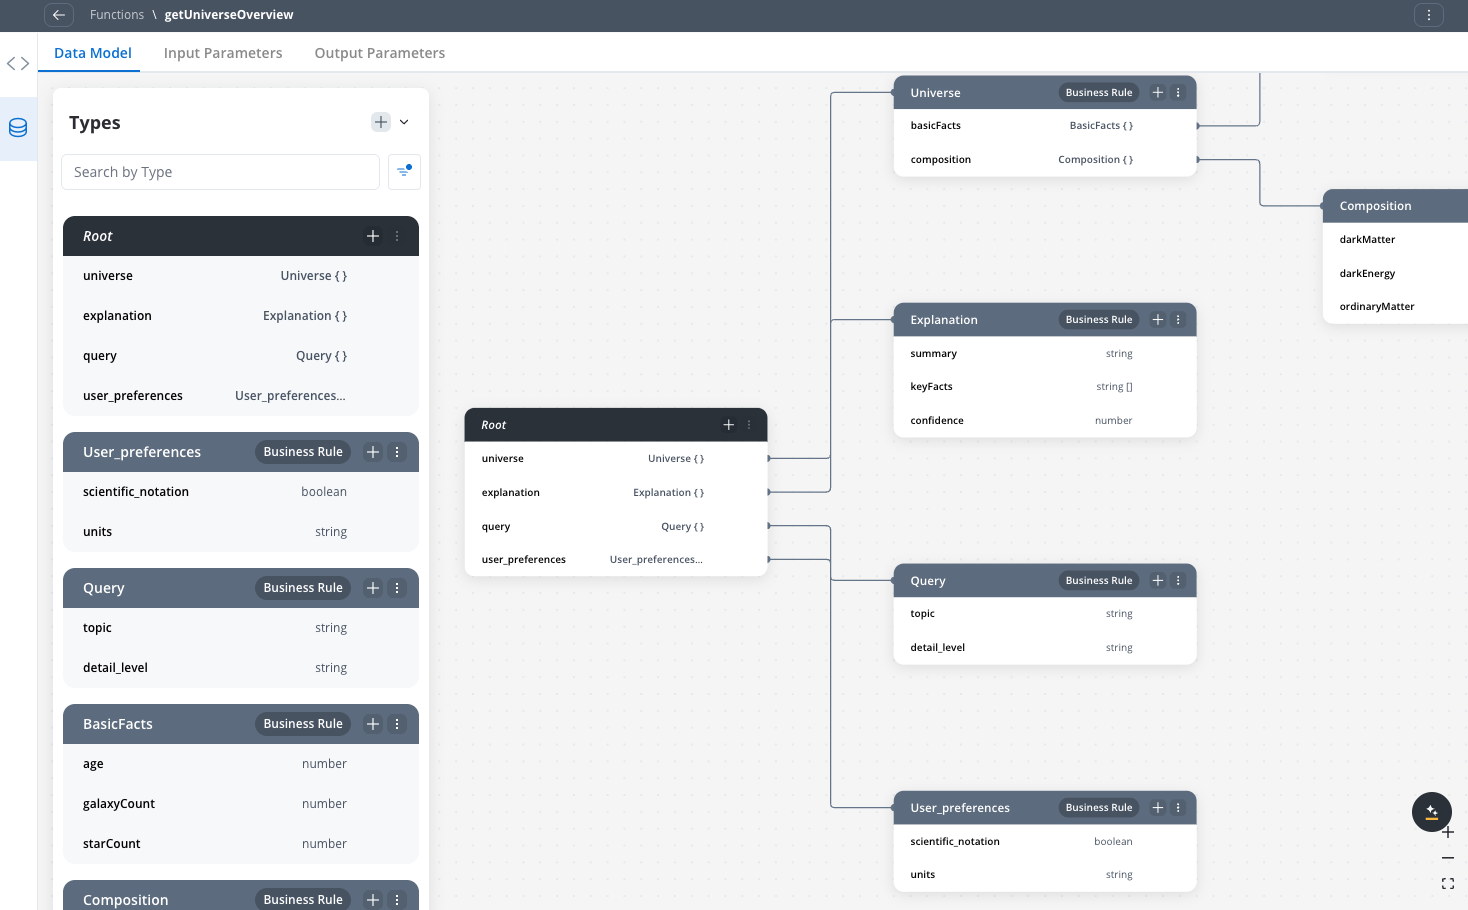
Task: Click Business Rule on User_preferences in Types
Action: click(303, 452)
